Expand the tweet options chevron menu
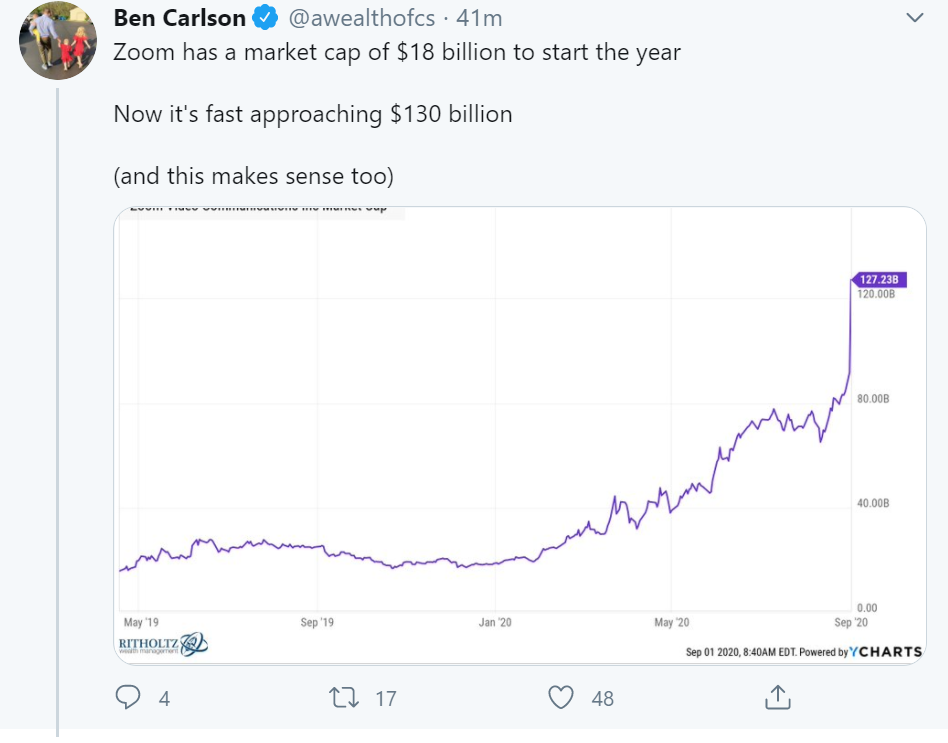The image size is (948, 743). pos(914,18)
